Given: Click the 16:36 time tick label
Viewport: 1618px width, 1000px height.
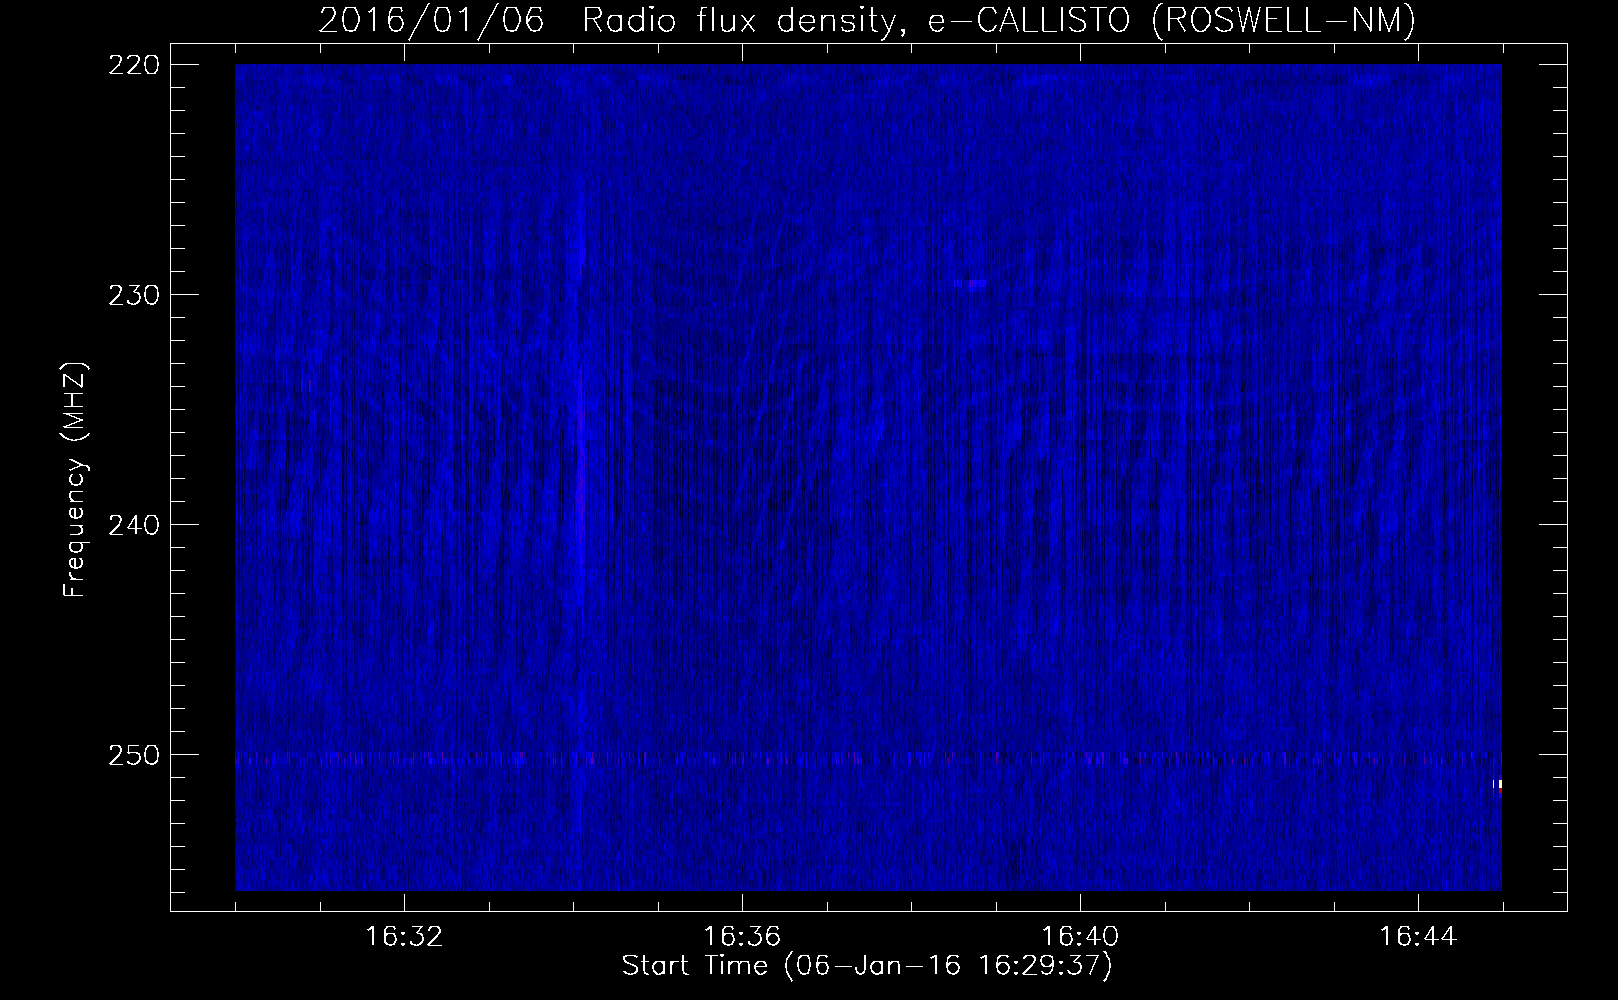Looking at the screenshot, I should pyautogui.click(x=742, y=937).
